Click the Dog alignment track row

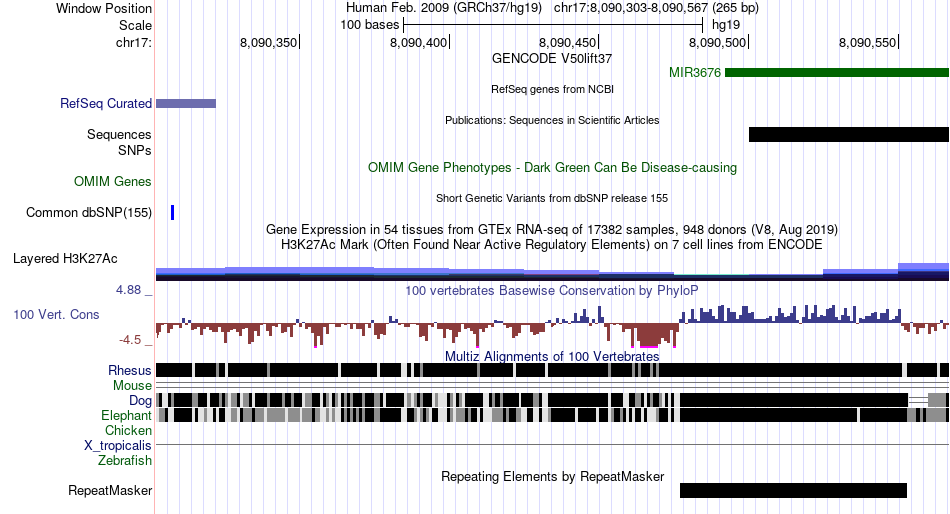pos(553,400)
